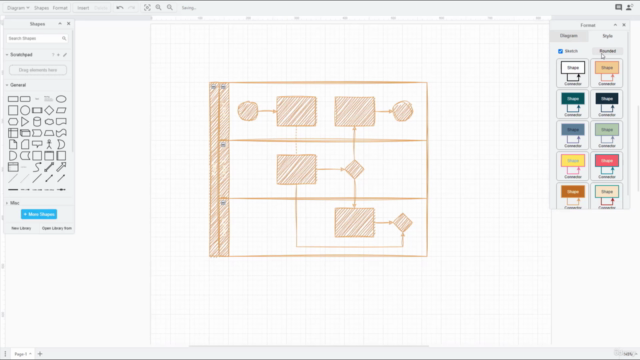Add to Scratchpad with the plus icon
Screen dimensions: 640x360
(58, 55)
